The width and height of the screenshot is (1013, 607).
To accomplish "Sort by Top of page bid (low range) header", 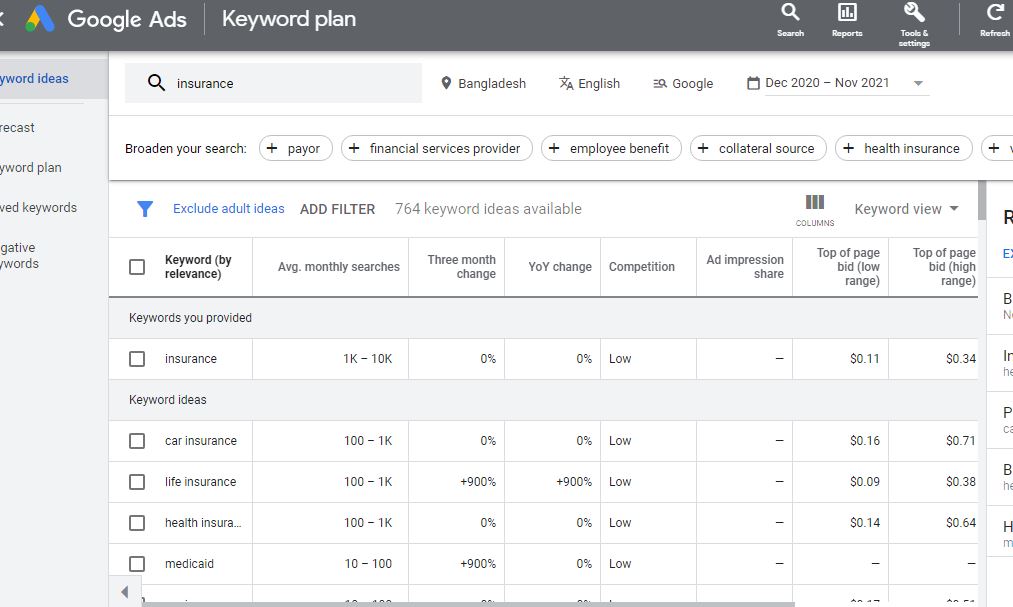I will coord(848,267).
